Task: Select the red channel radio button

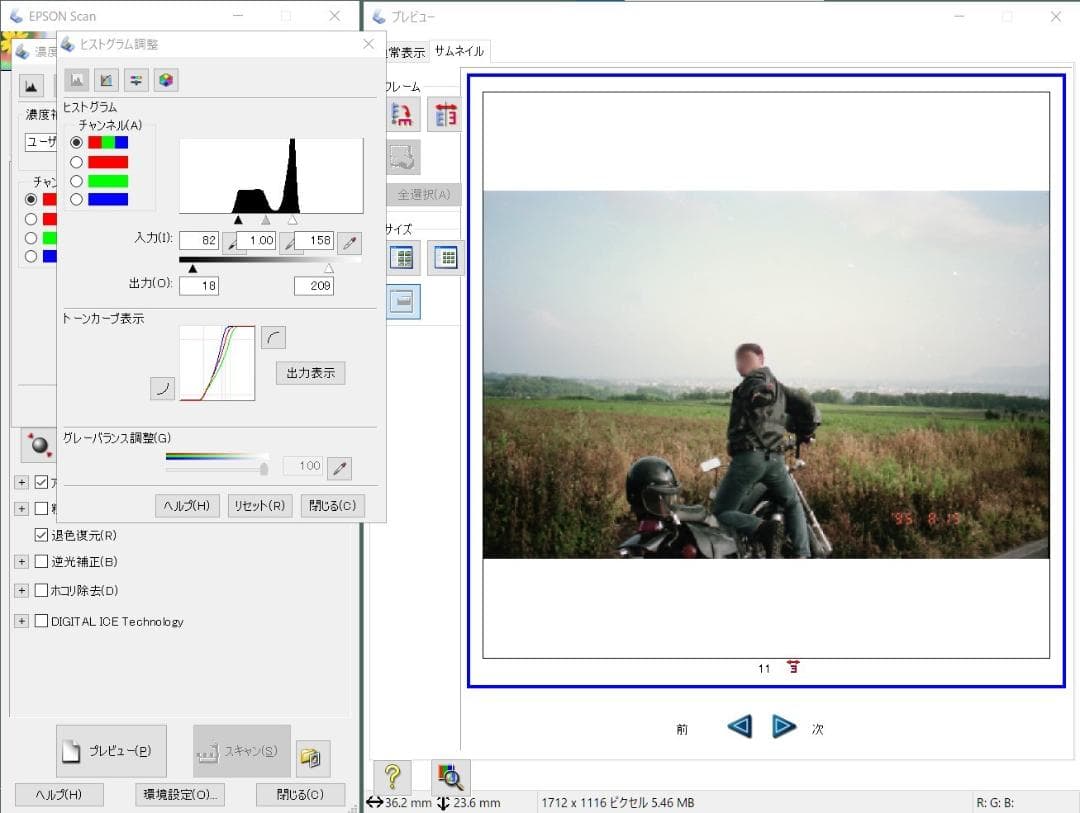Action: (x=76, y=162)
